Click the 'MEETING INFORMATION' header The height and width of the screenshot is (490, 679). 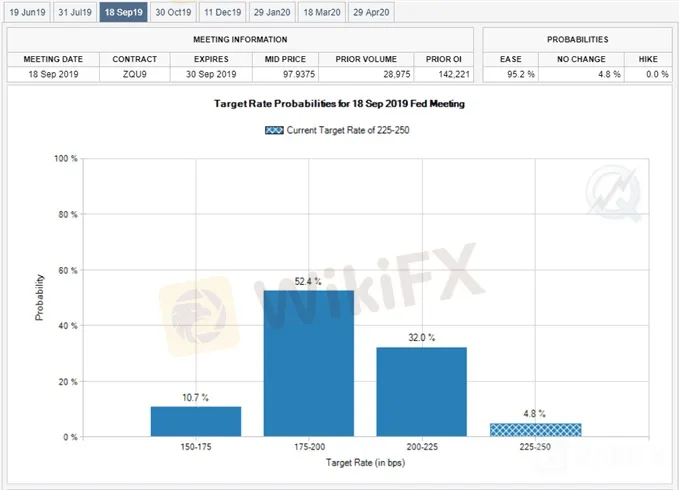pos(240,39)
